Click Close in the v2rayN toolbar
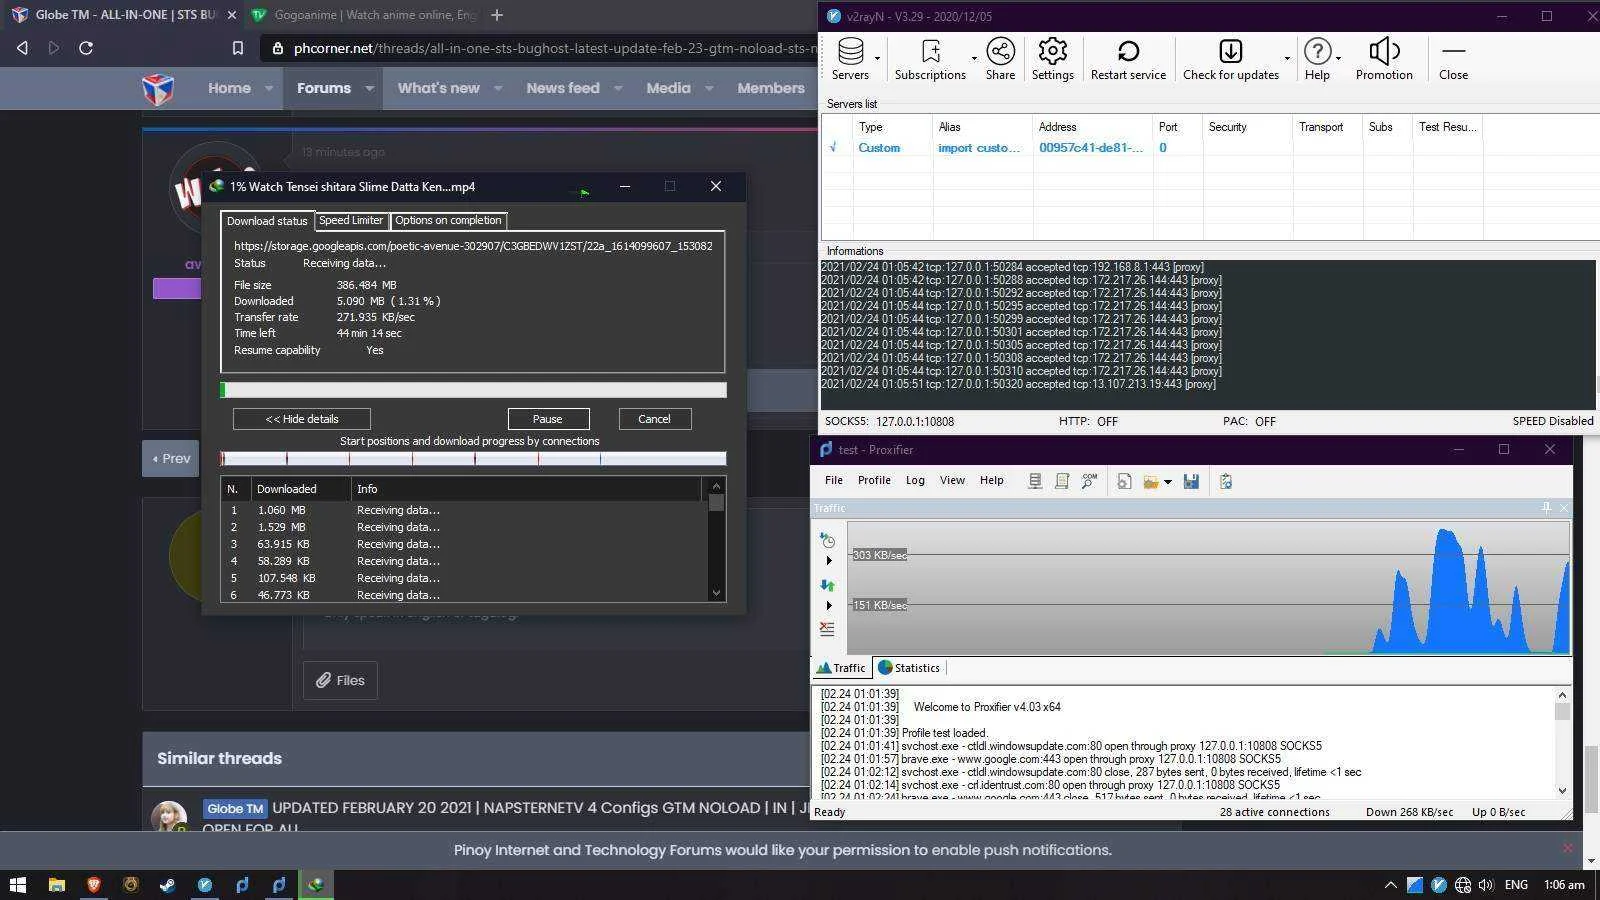 click(1453, 59)
